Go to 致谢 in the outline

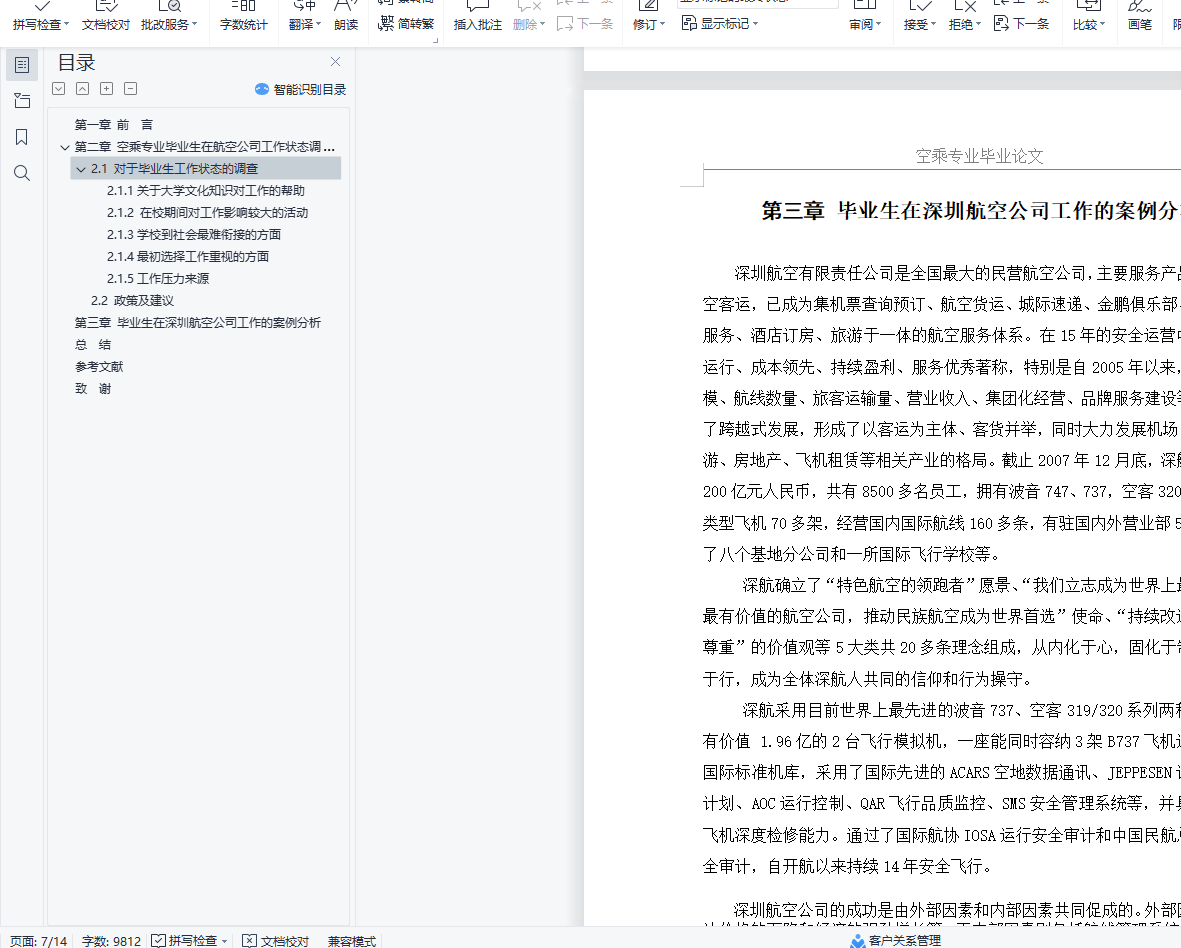[93, 389]
